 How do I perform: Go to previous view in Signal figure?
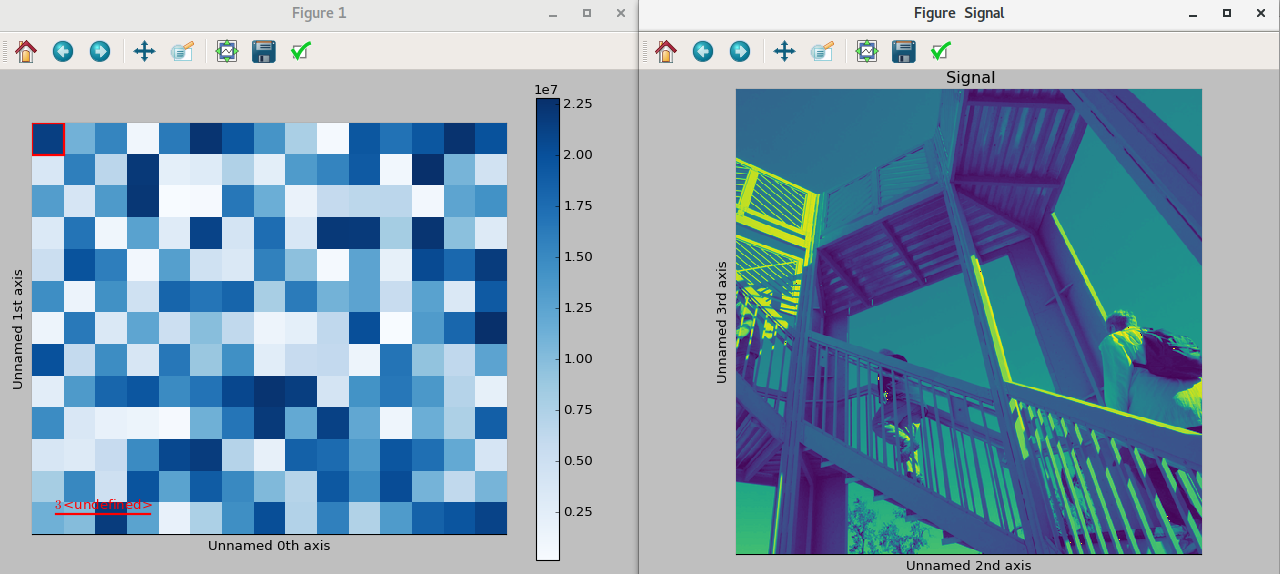pos(703,51)
